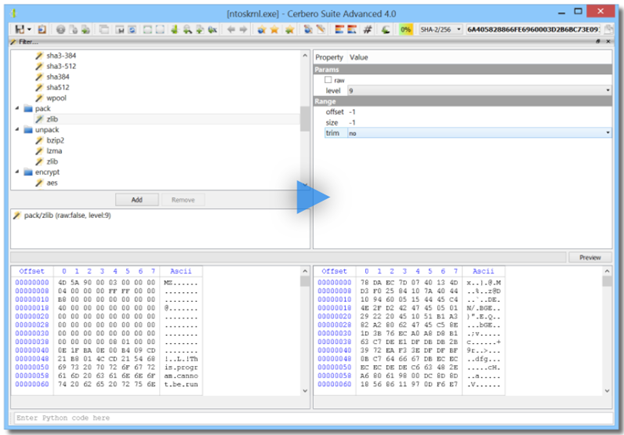Click the green down-arrow toolbar icon
624x435 pixels.
[x=174, y=29]
